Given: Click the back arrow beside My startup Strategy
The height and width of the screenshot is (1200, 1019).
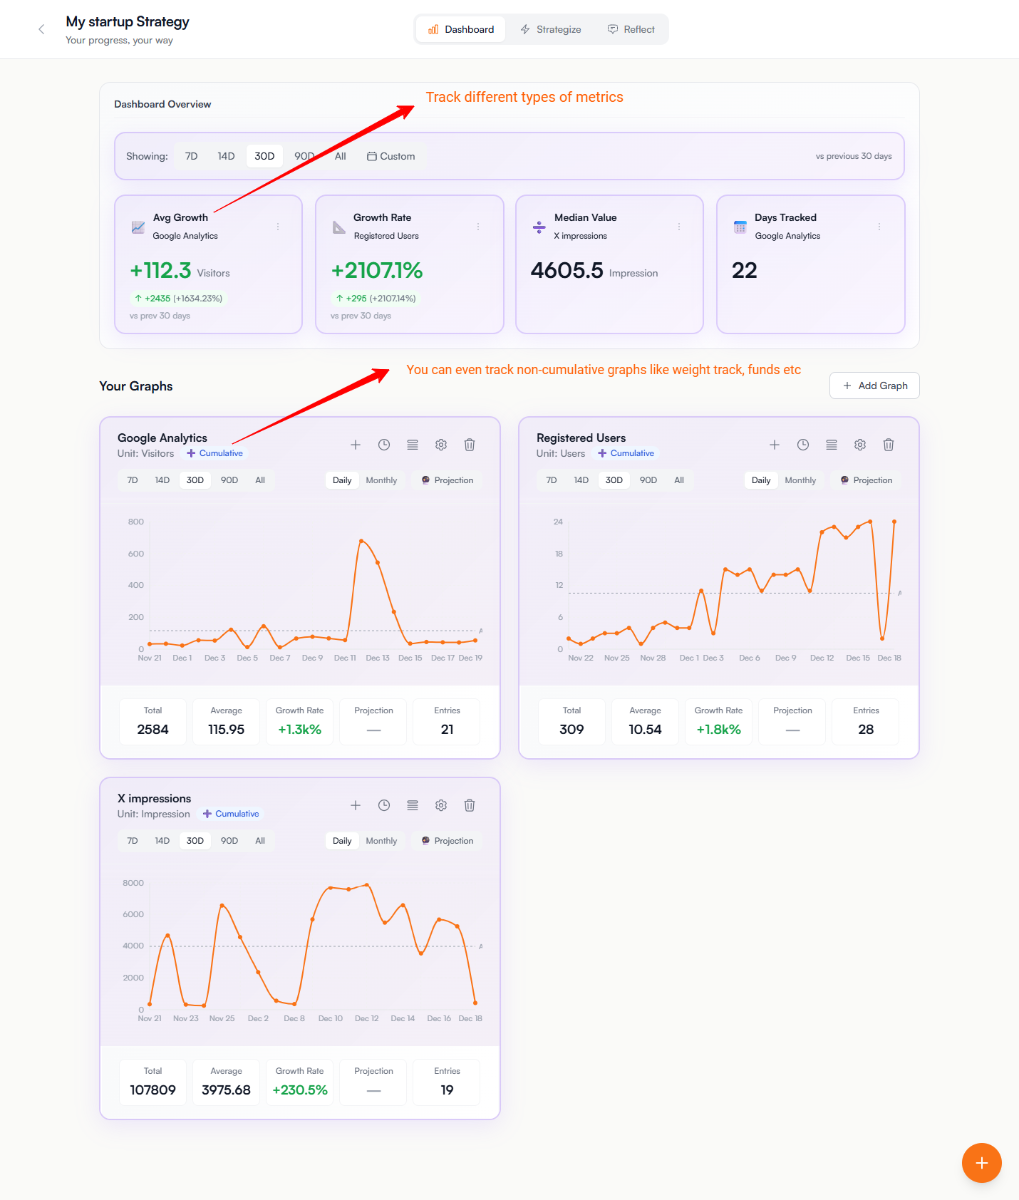Looking at the screenshot, I should pos(41,29).
